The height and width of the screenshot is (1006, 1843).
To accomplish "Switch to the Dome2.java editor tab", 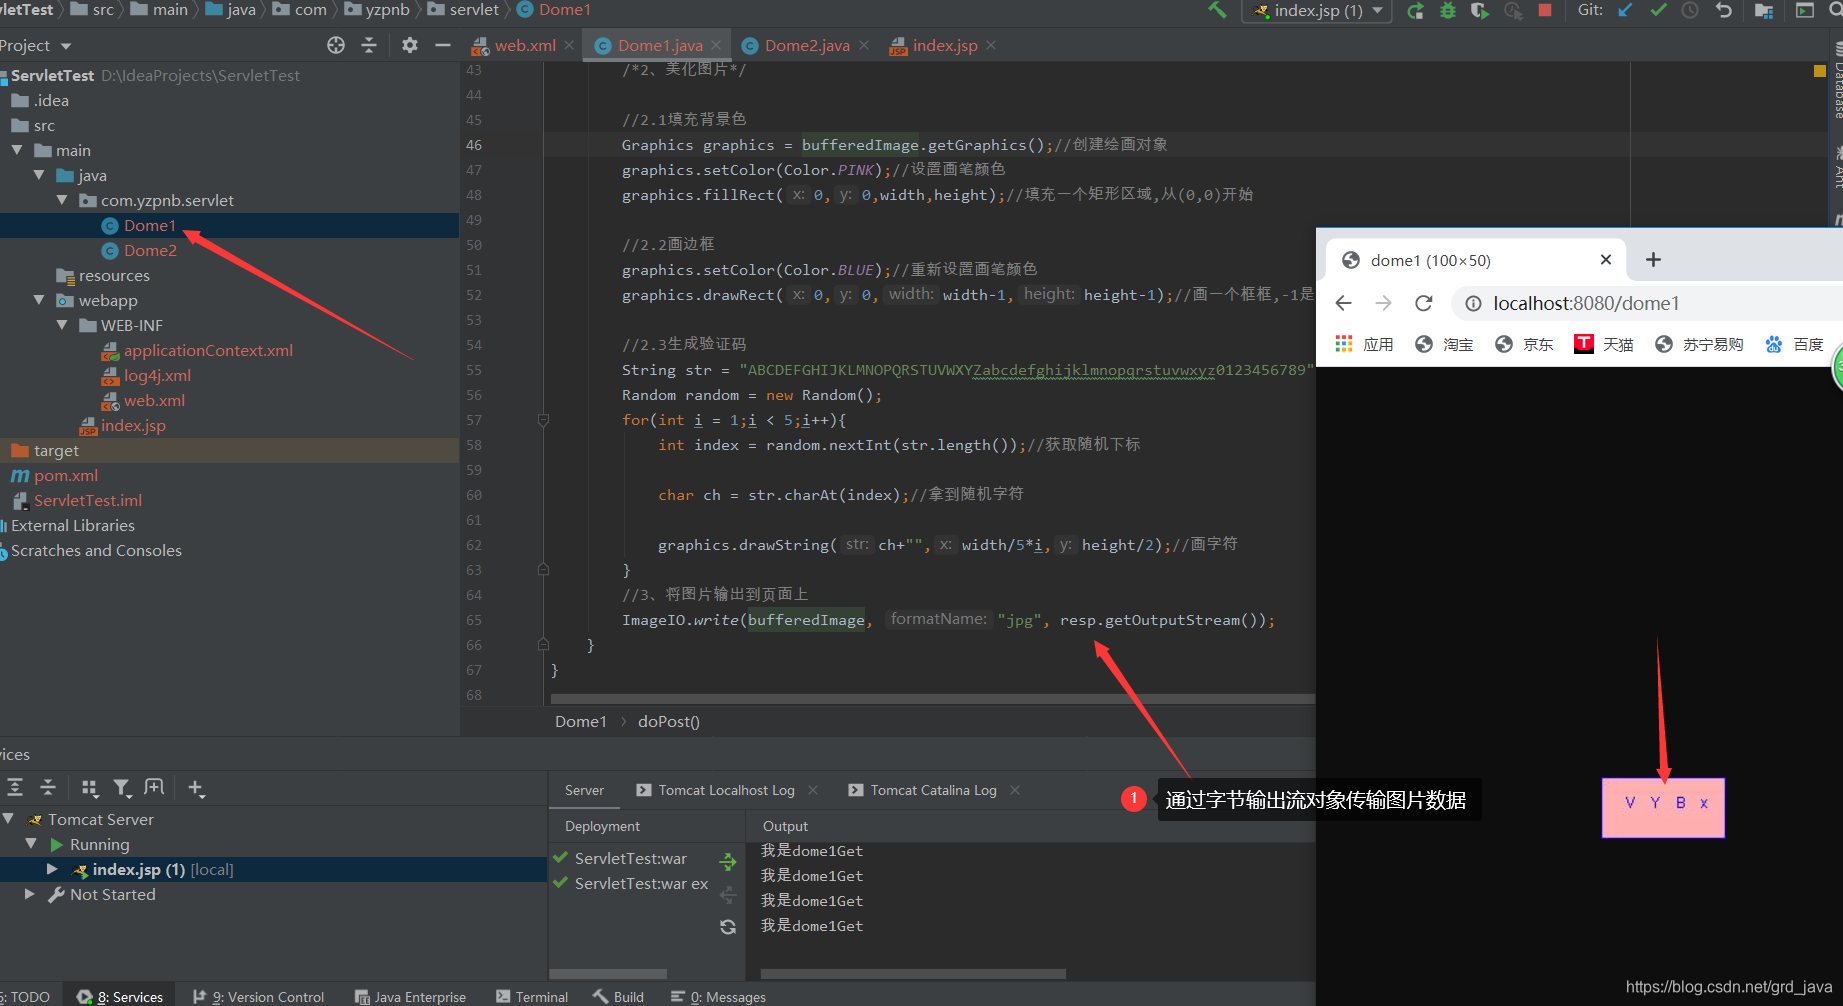I will point(806,45).
